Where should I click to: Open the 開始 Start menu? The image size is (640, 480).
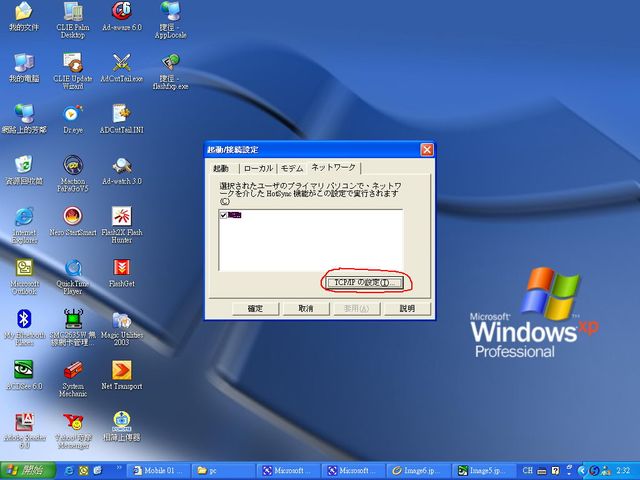click(x=27, y=471)
